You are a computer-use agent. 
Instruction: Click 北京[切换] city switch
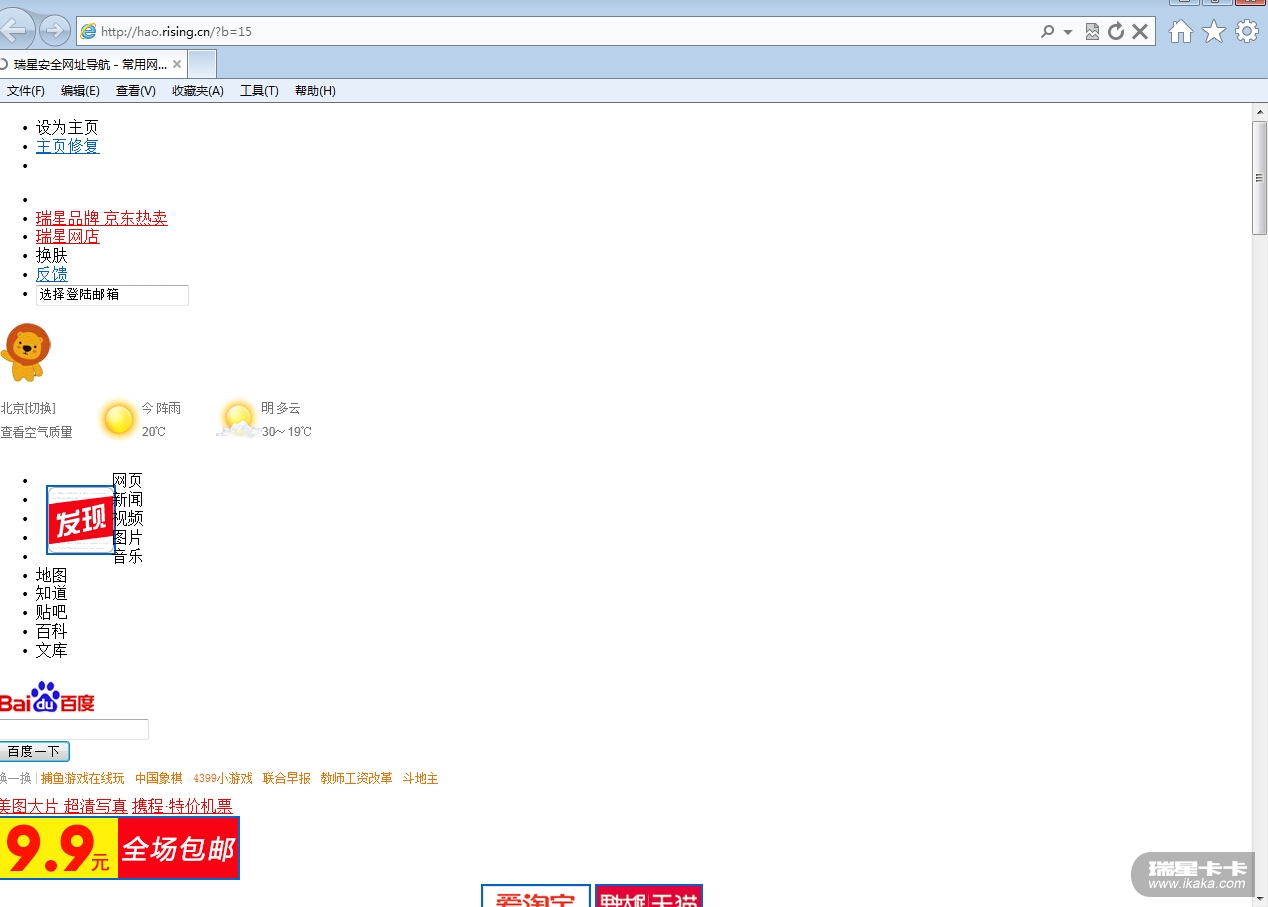coord(28,408)
